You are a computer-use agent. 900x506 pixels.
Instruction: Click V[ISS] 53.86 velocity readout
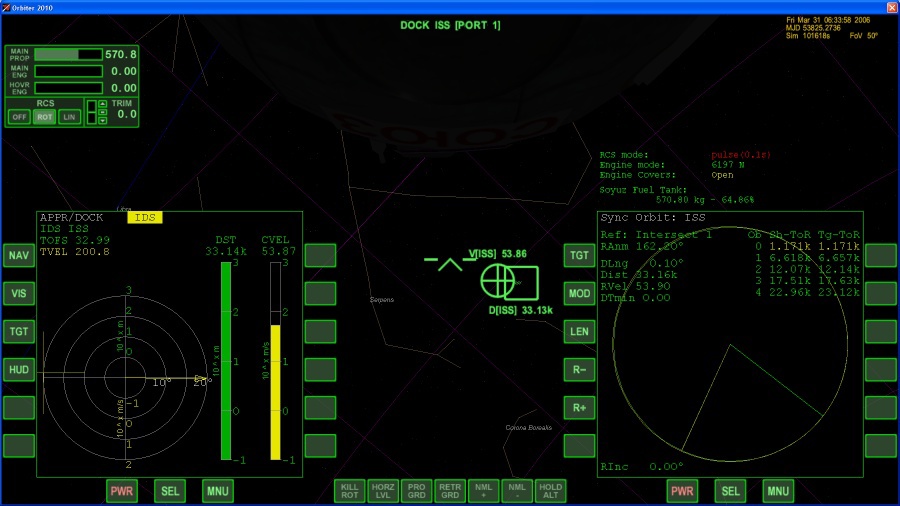498,254
